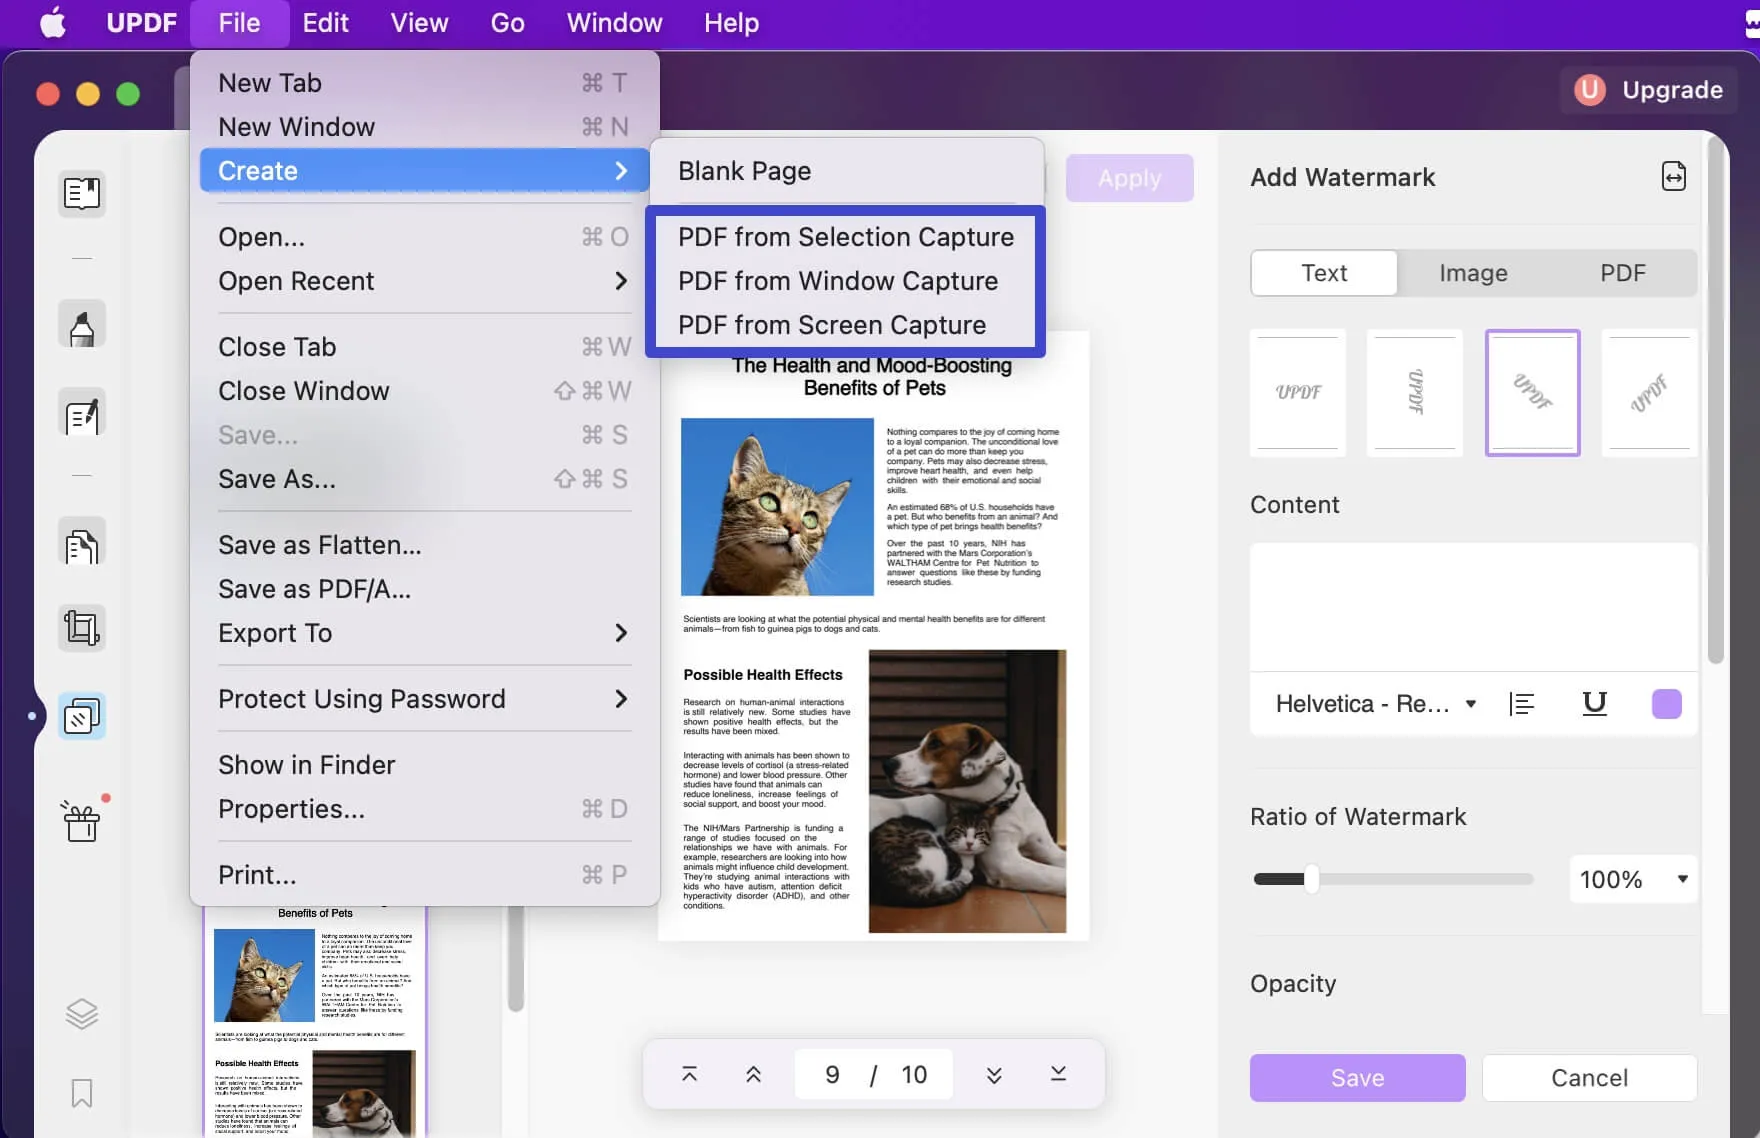The height and width of the screenshot is (1138, 1760).
Task: Pick the purple watermark color swatch
Action: click(1666, 703)
